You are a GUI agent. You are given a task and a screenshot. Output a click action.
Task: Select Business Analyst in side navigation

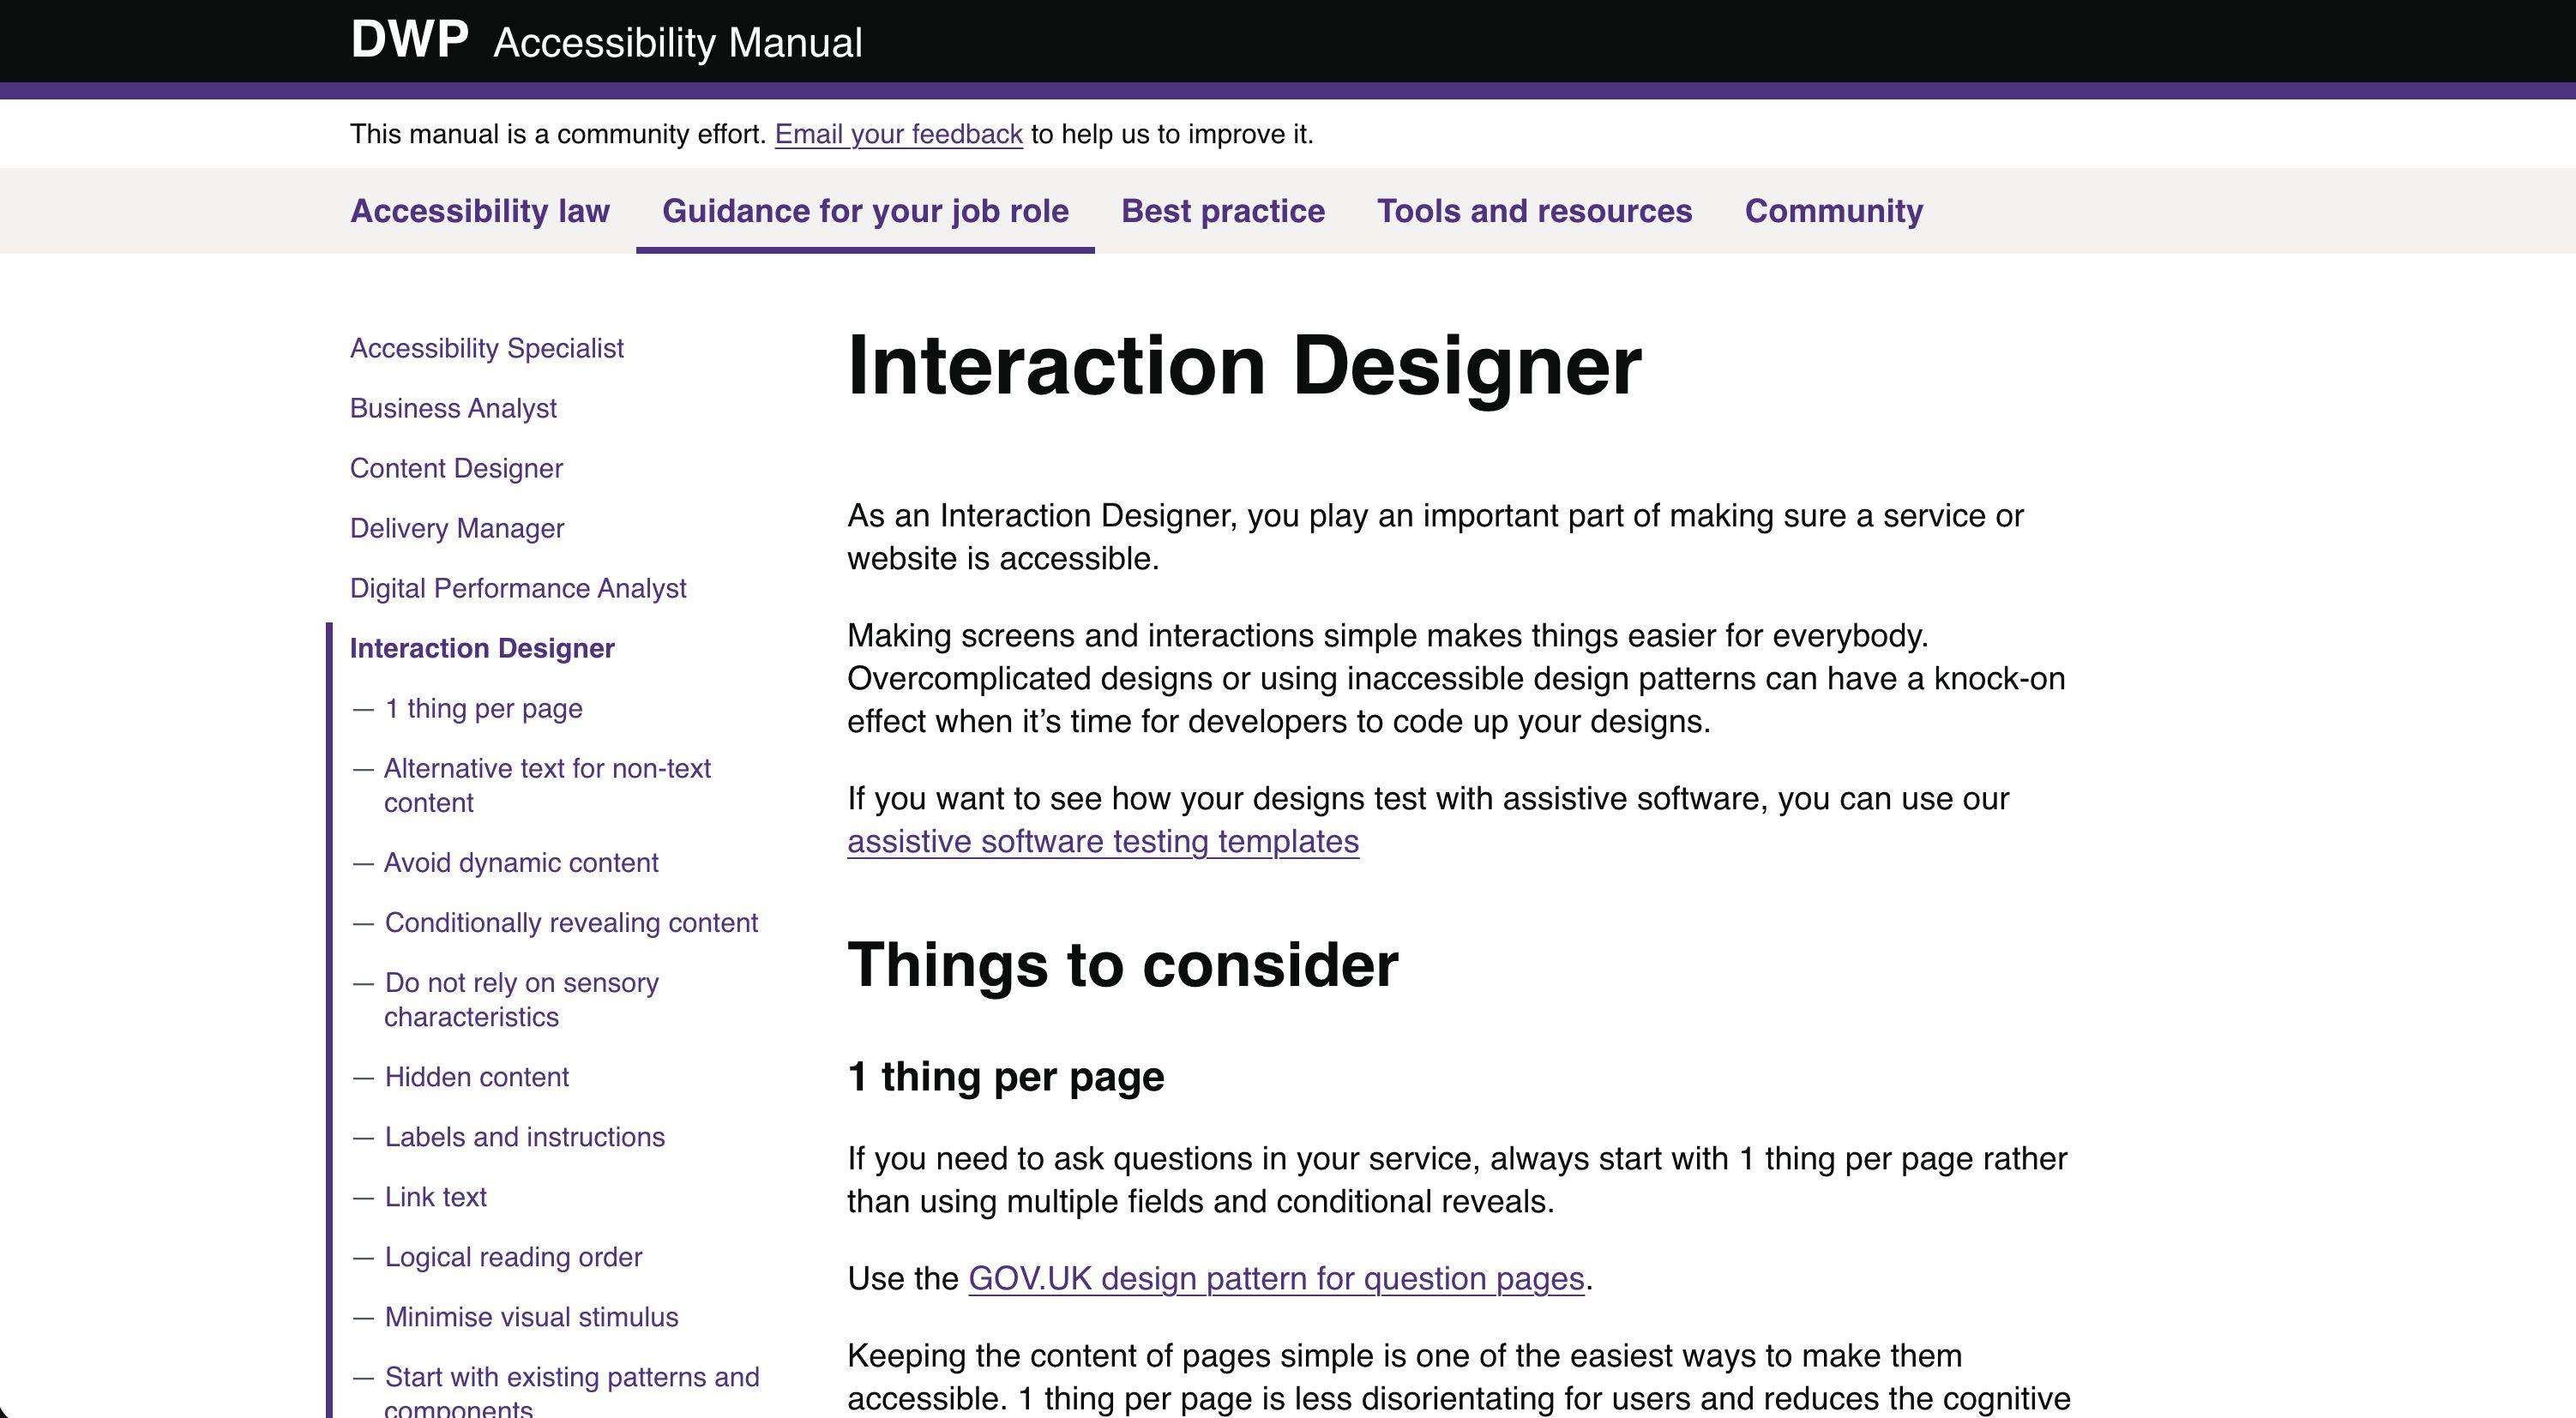point(453,408)
